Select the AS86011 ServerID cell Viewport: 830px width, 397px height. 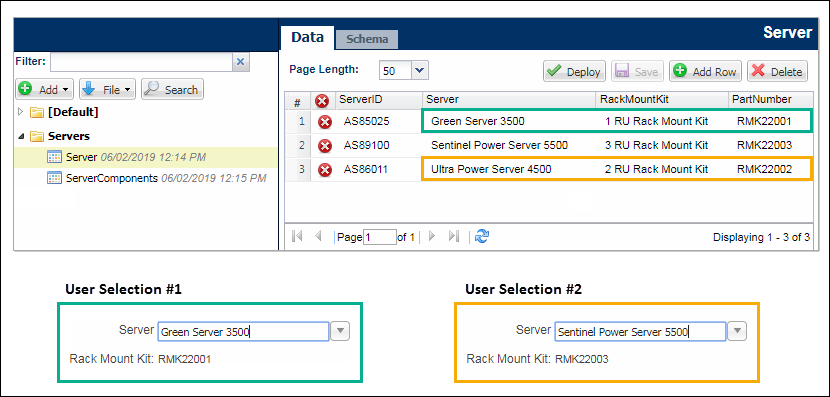366,169
